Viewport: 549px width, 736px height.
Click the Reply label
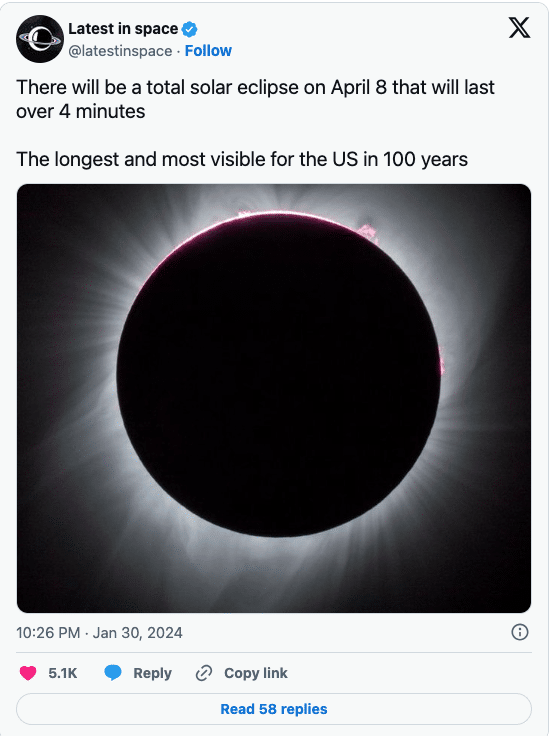click(x=152, y=673)
